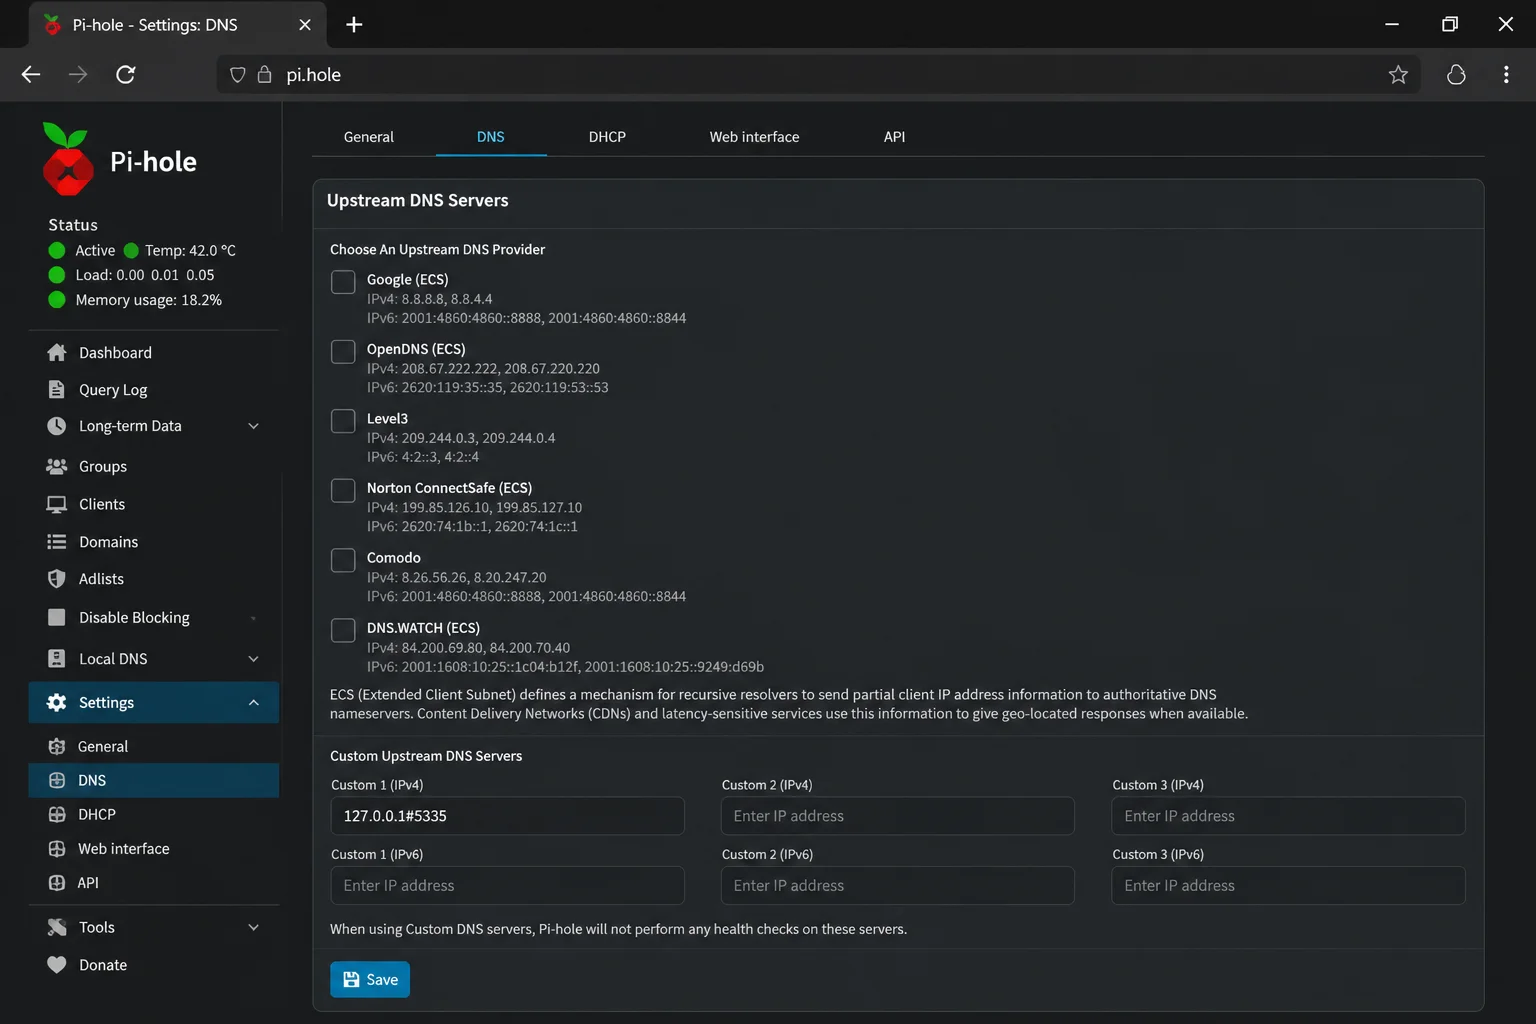Go back with the browser back arrow
This screenshot has width=1536, height=1024.
click(31, 74)
